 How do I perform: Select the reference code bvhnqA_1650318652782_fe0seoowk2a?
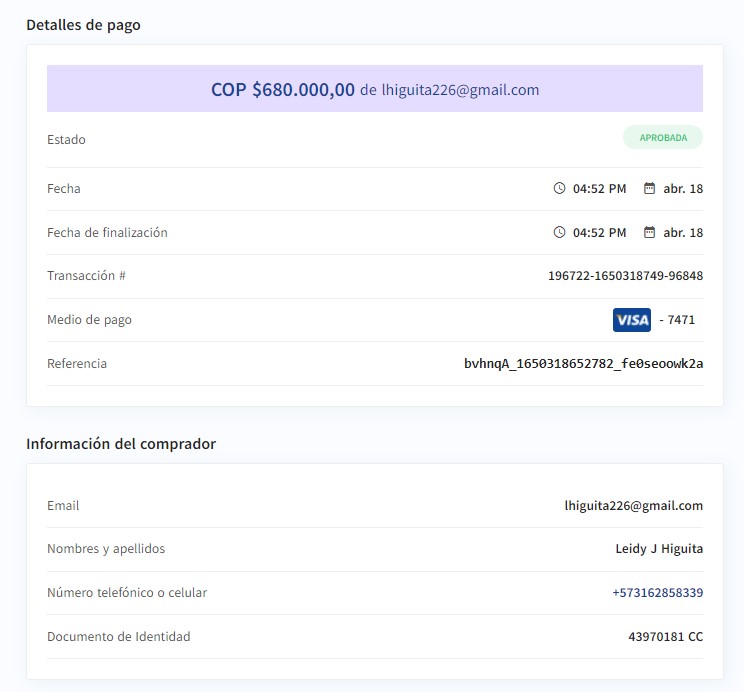tap(583, 364)
